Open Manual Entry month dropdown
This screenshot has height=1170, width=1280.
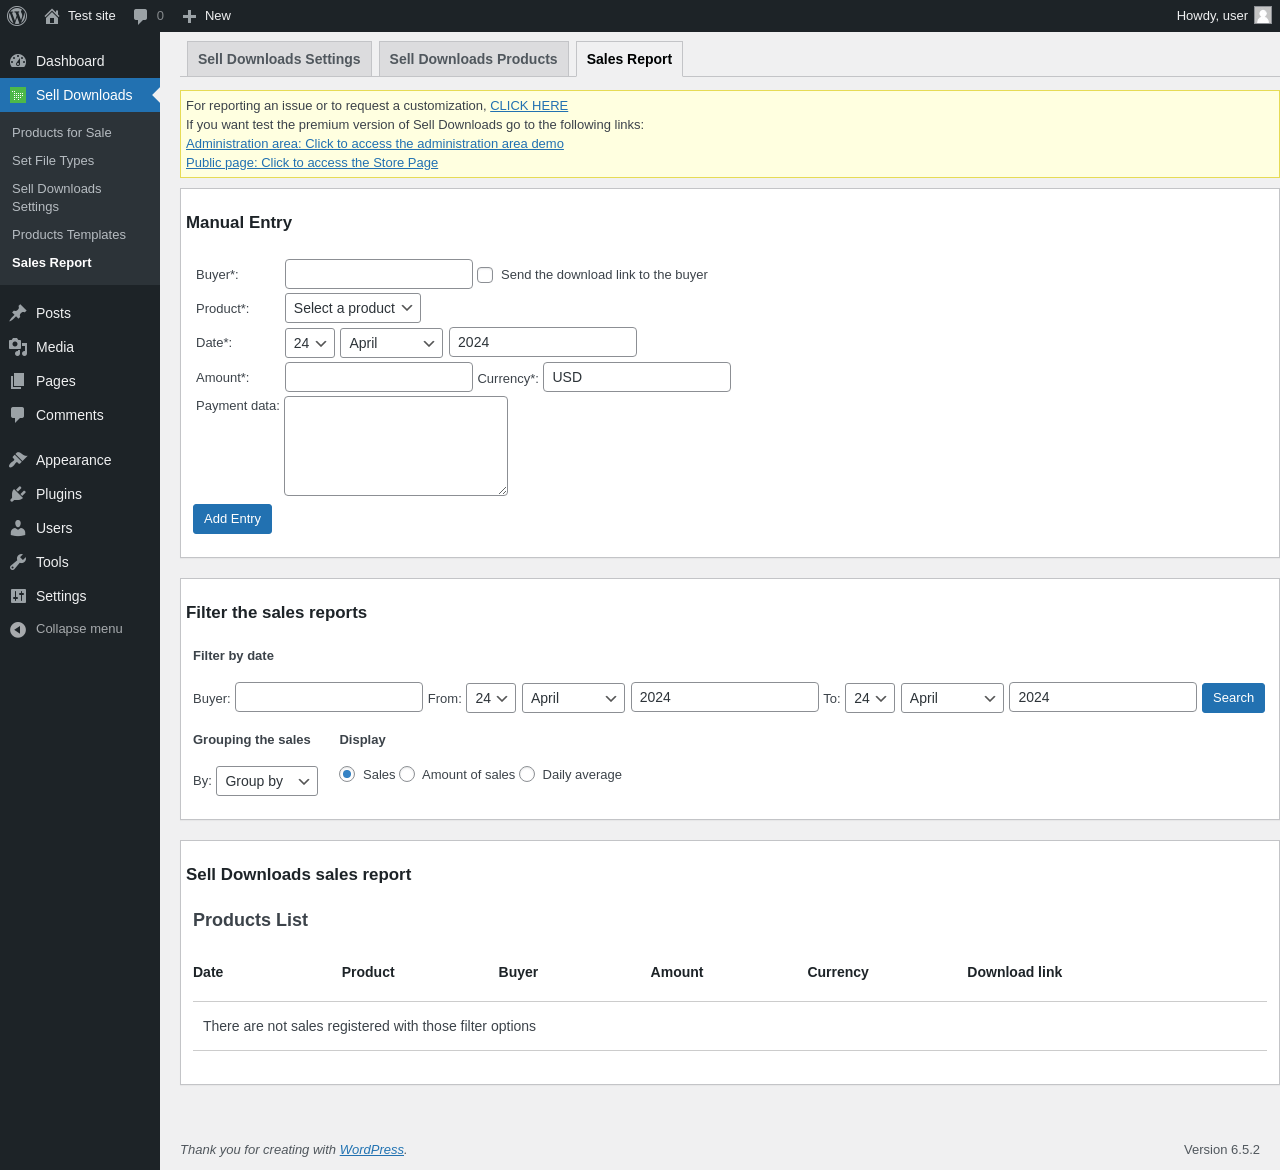[x=391, y=343]
